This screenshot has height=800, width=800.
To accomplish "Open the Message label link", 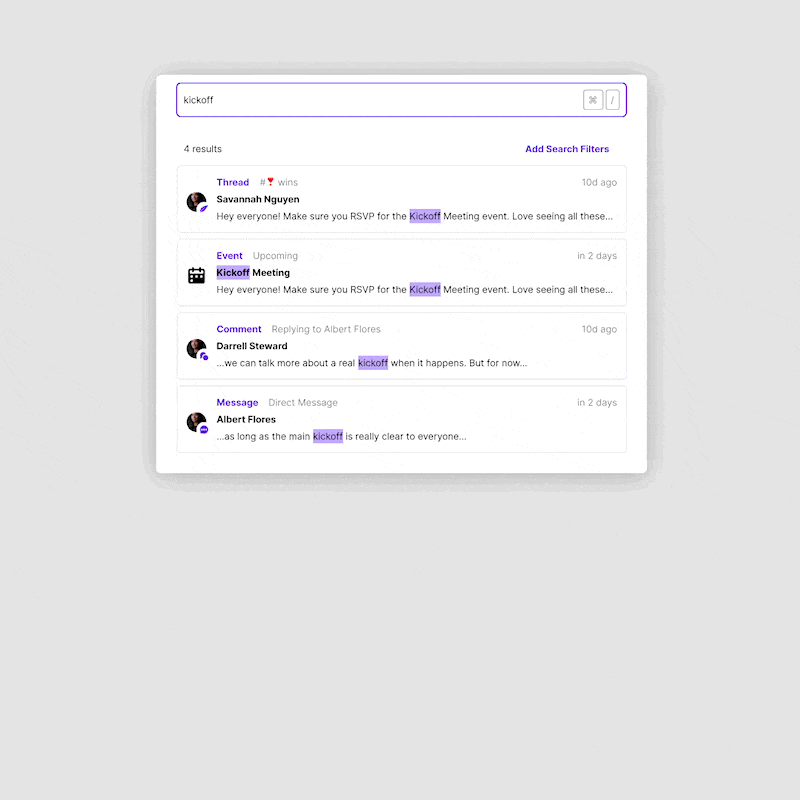I will [237, 403].
